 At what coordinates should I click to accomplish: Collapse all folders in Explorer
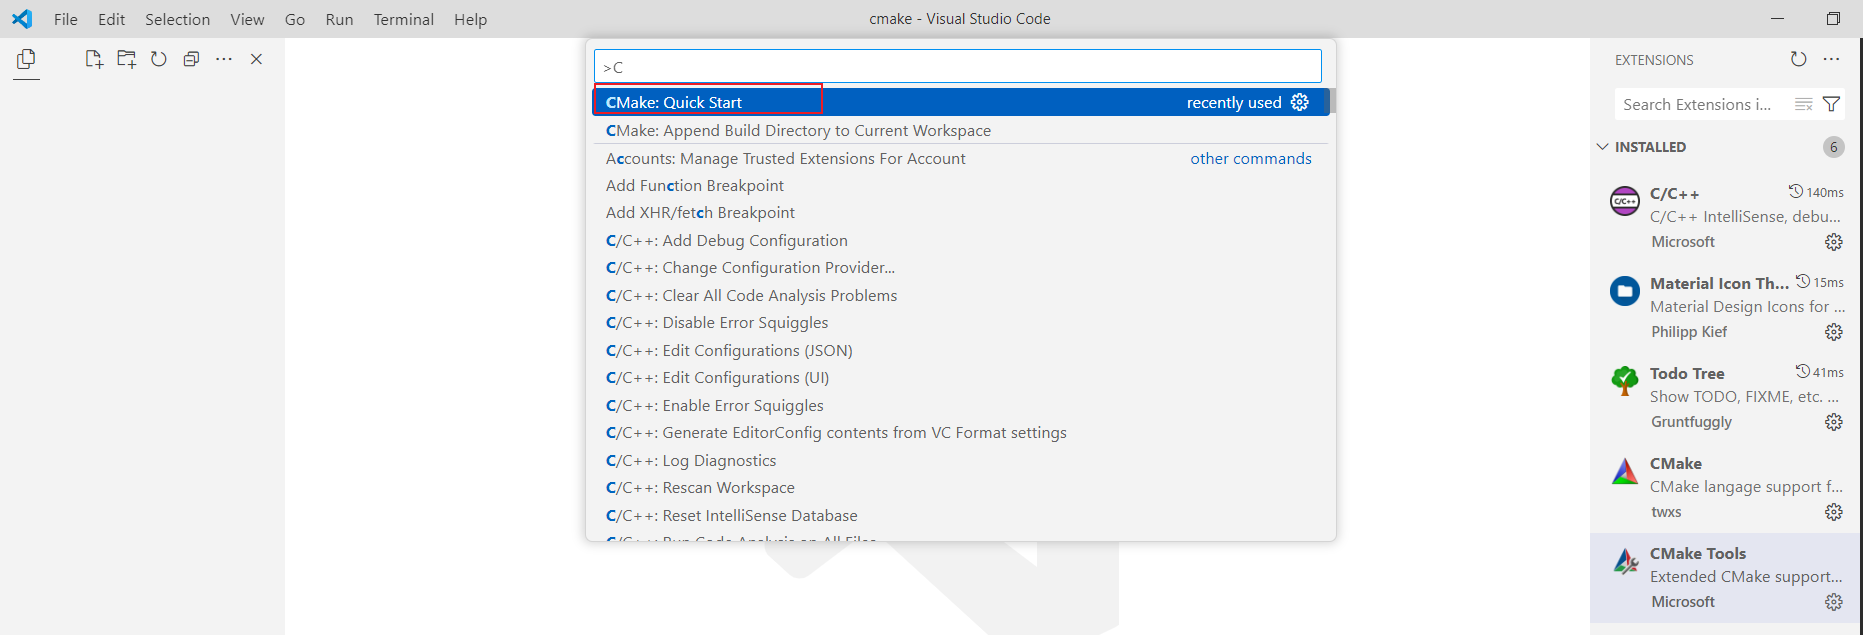point(191,59)
